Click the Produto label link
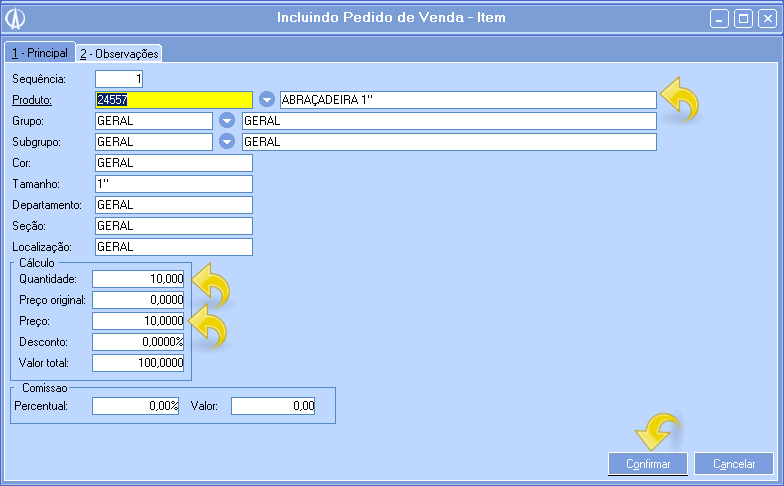Image resolution: width=784 pixels, height=486 pixels. 31,100
